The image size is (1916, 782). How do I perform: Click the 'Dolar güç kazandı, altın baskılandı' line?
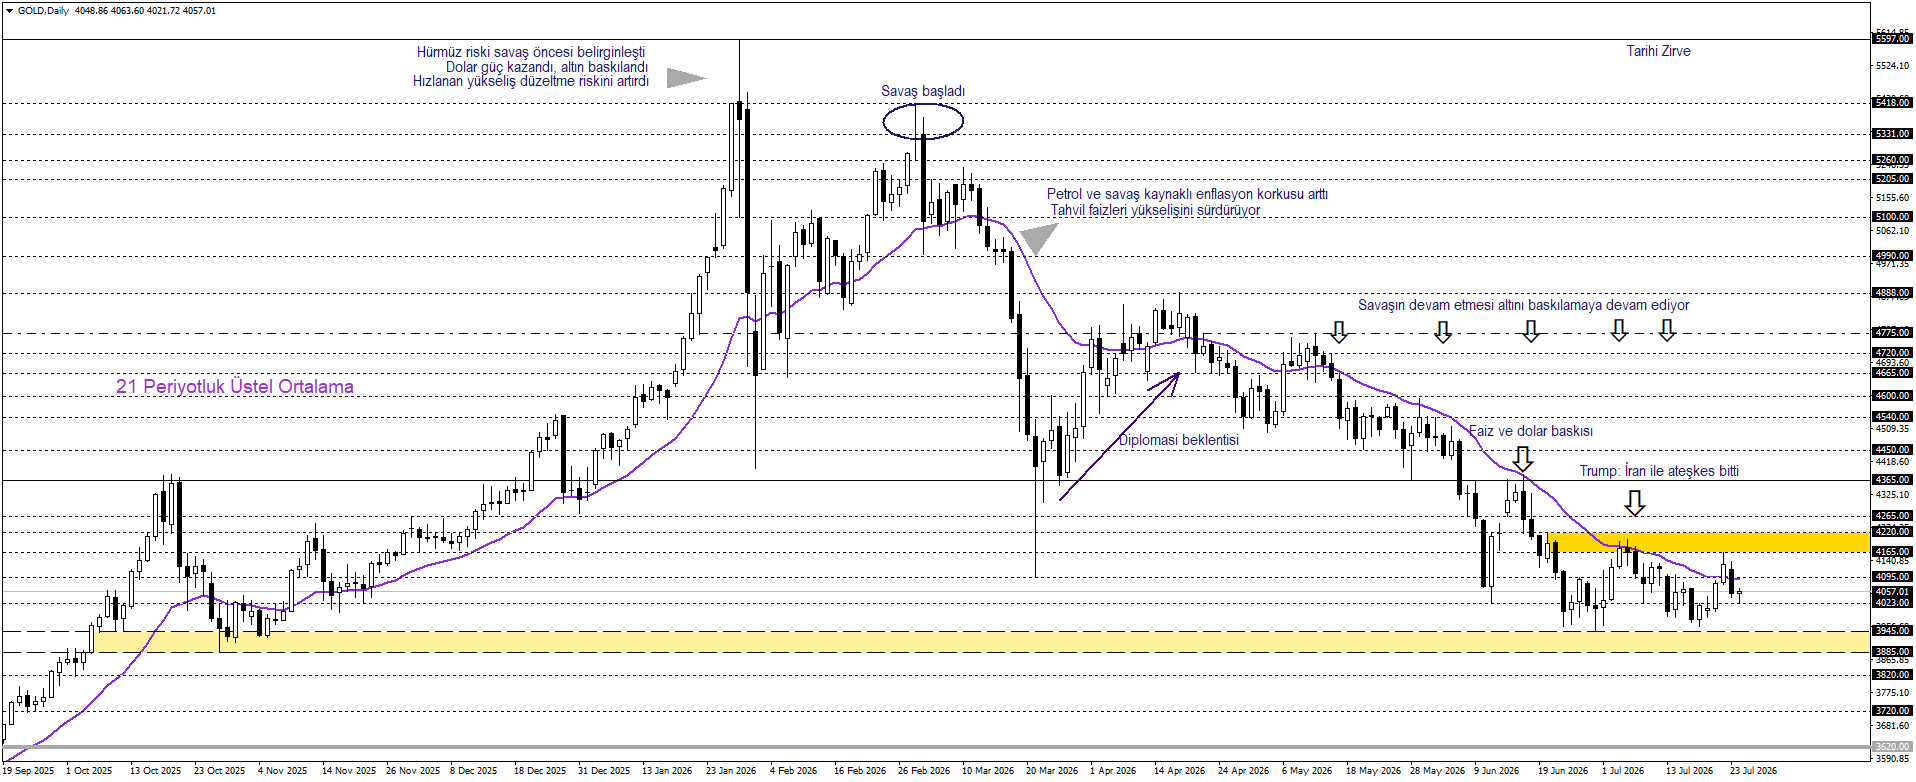click(x=547, y=67)
